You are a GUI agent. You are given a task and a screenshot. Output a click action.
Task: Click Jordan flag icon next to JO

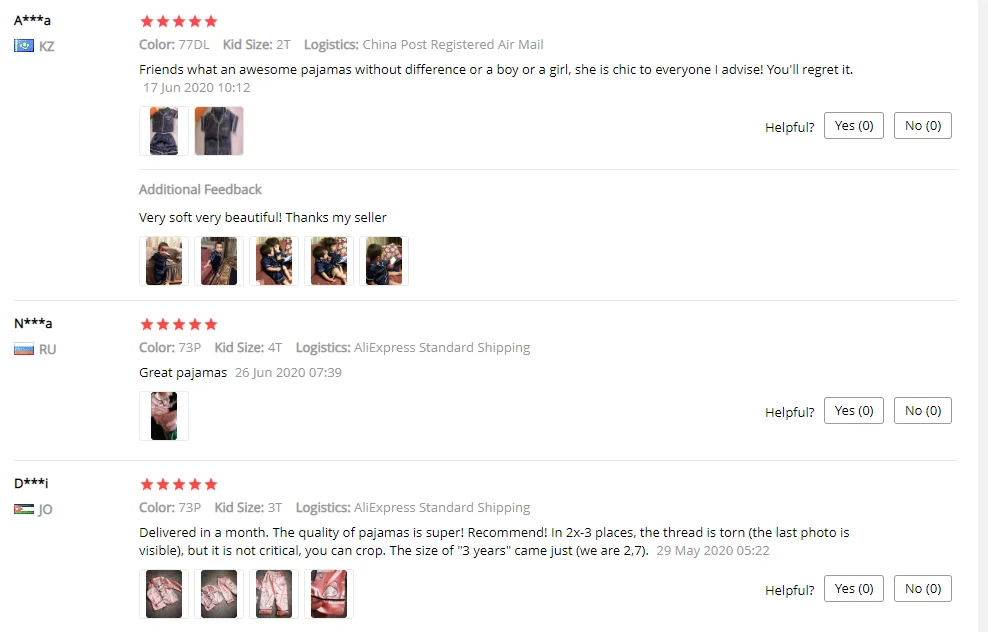click(24, 509)
